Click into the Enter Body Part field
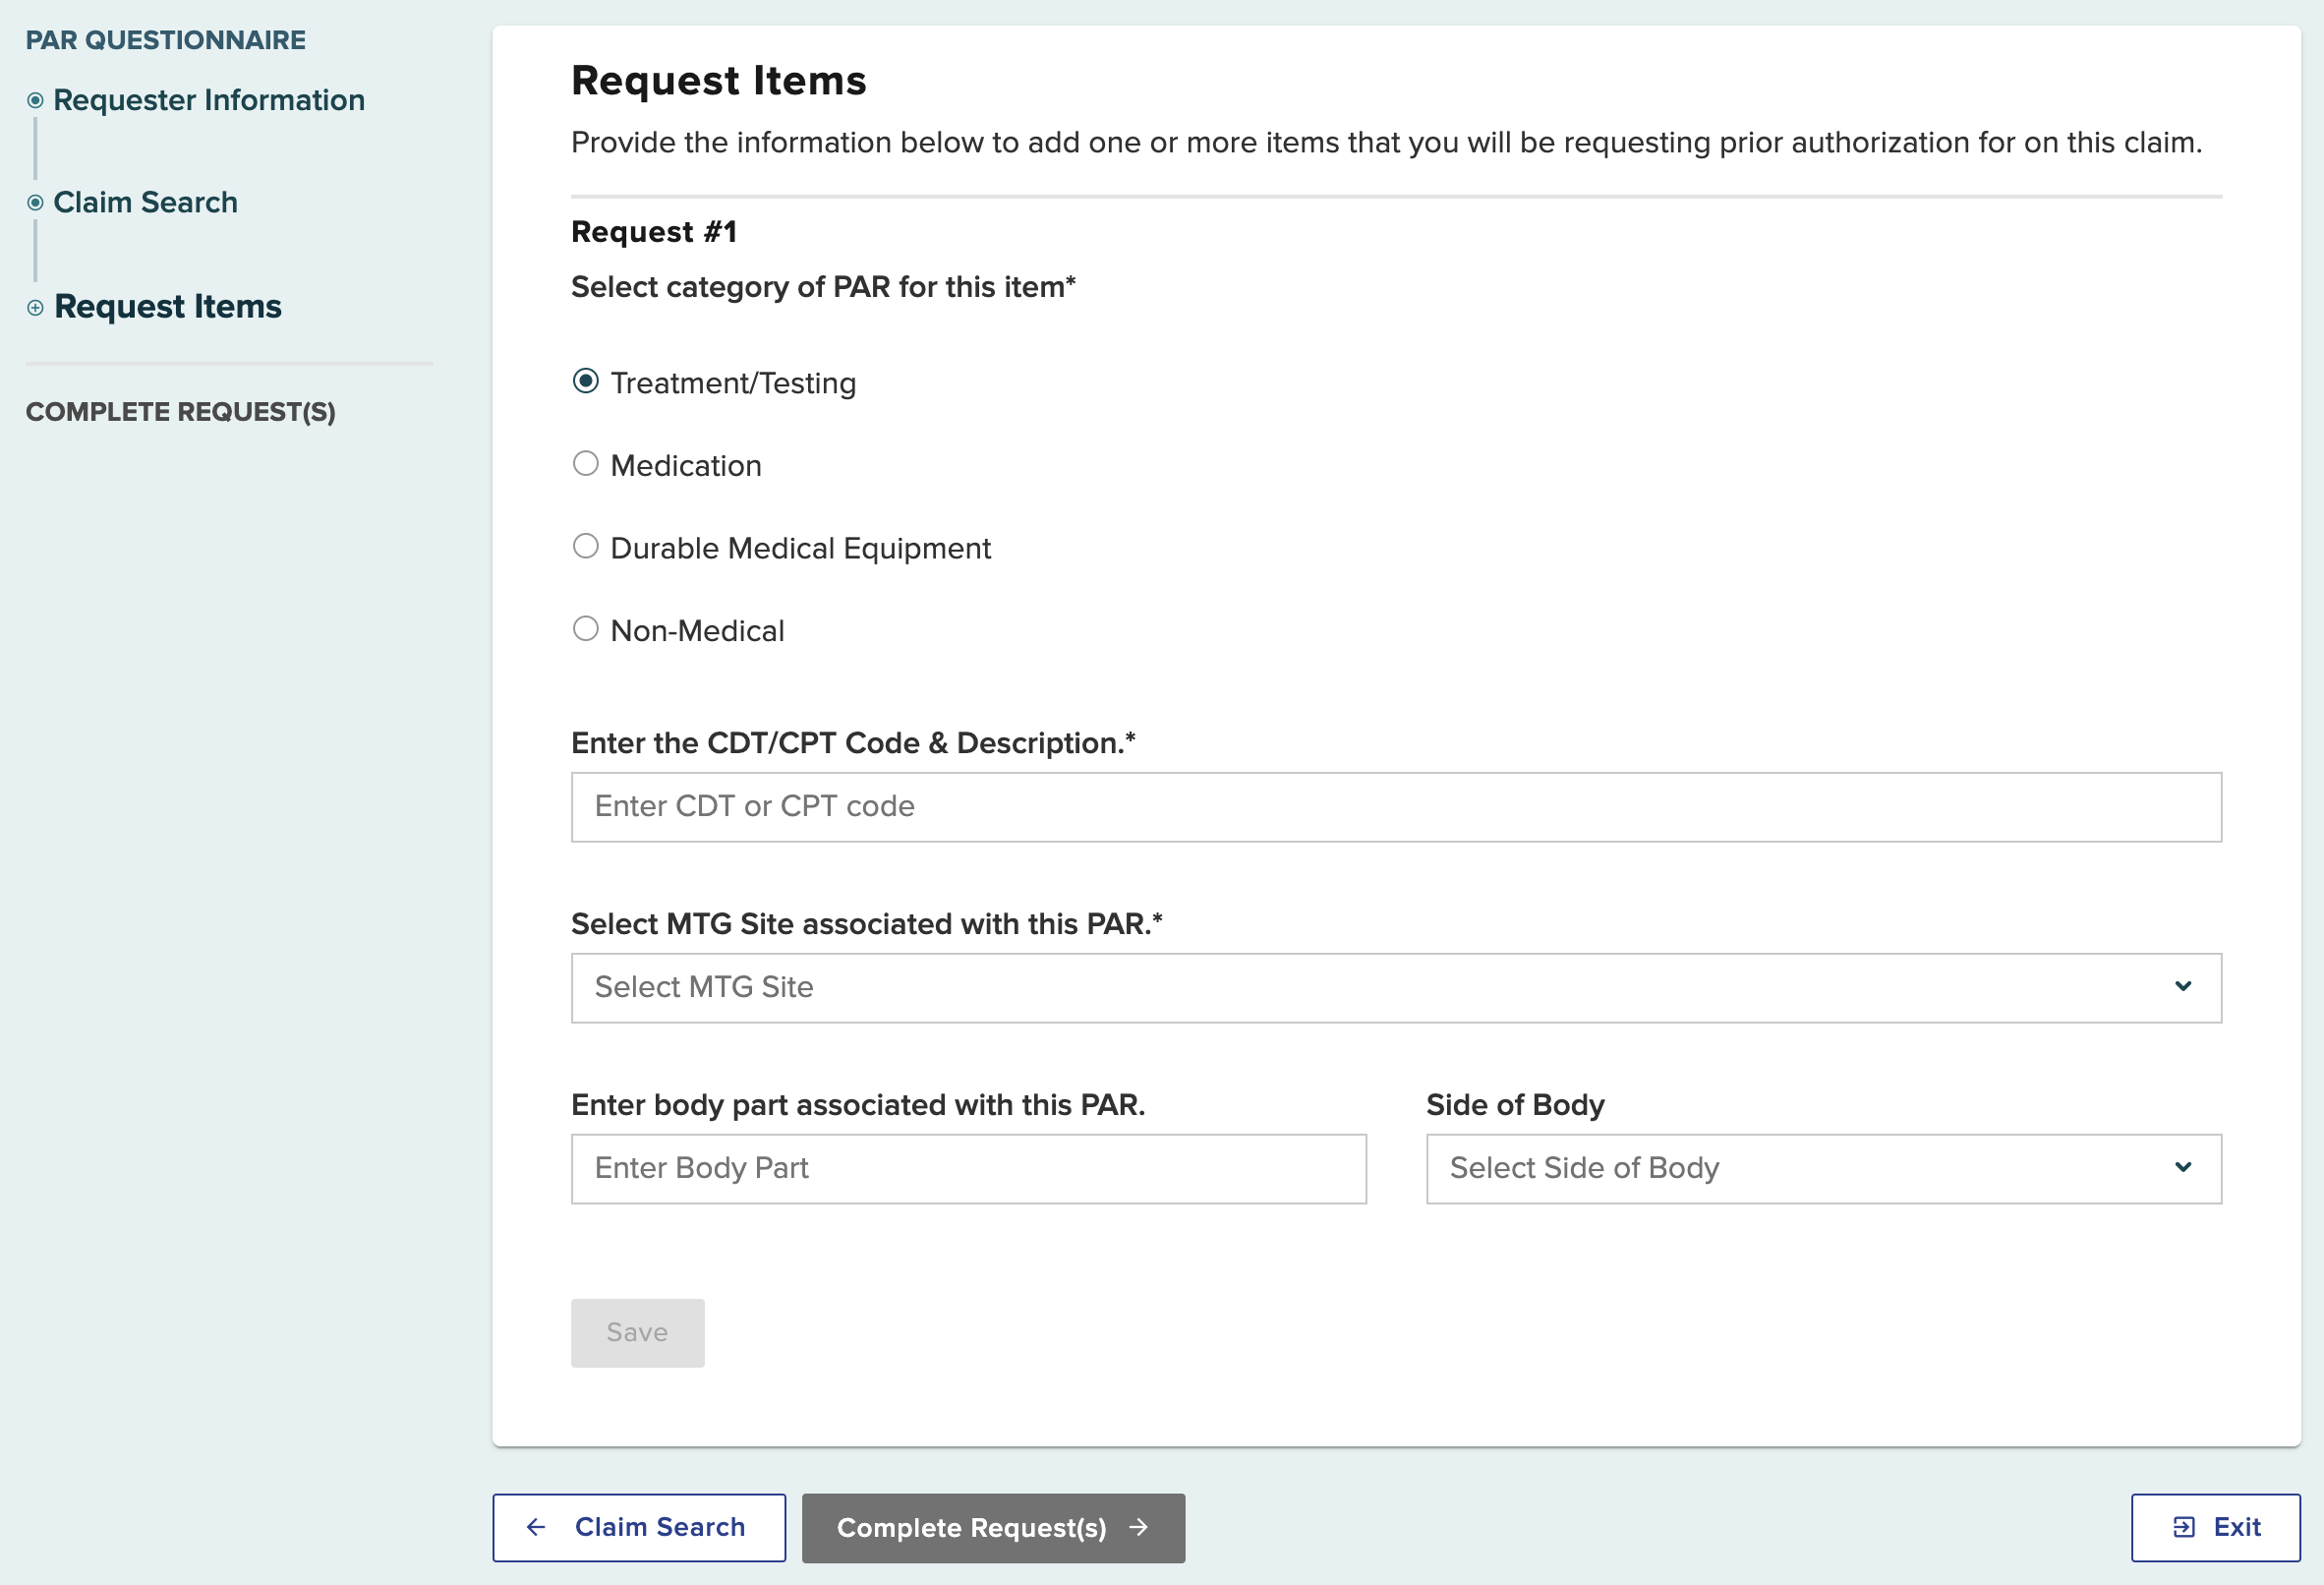Screen dimensions: 2324x1585 click(x=968, y=1168)
